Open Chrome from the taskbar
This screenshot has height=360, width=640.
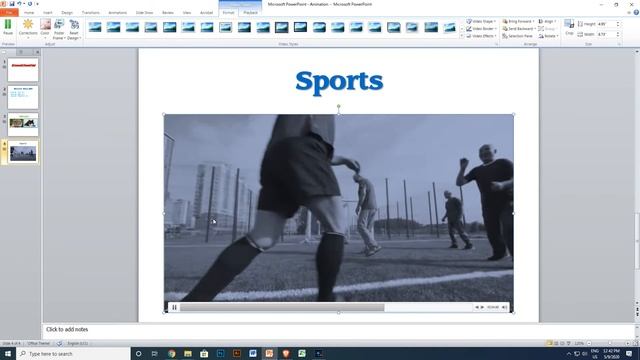[x=171, y=353]
